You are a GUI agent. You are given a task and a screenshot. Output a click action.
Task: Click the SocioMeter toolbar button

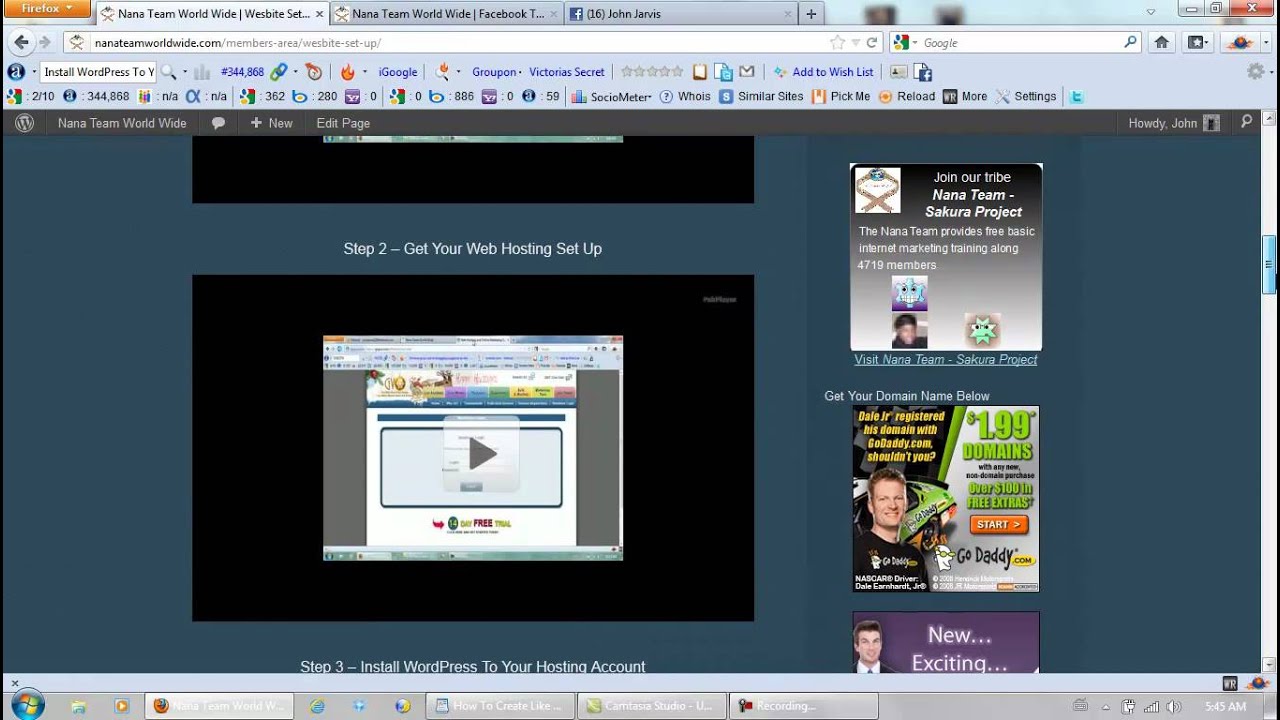click(611, 97)
